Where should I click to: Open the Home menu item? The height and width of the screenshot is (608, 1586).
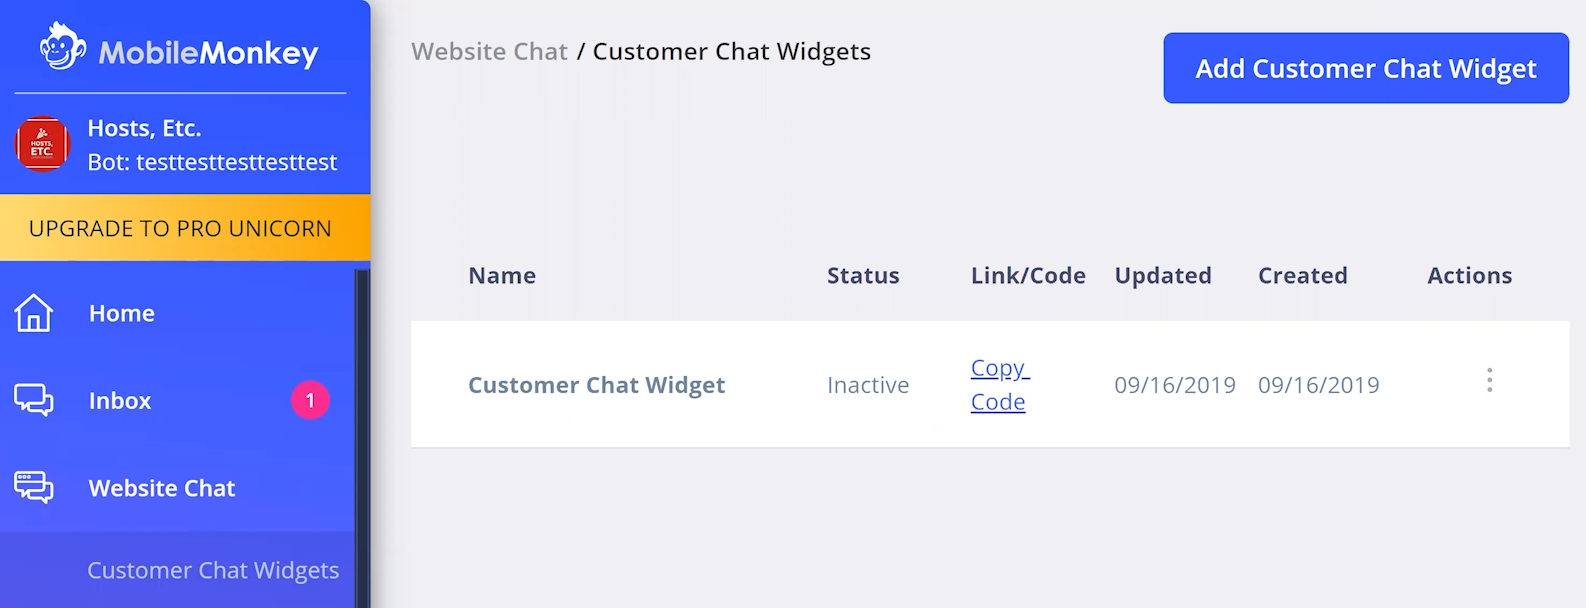[122, 313]
